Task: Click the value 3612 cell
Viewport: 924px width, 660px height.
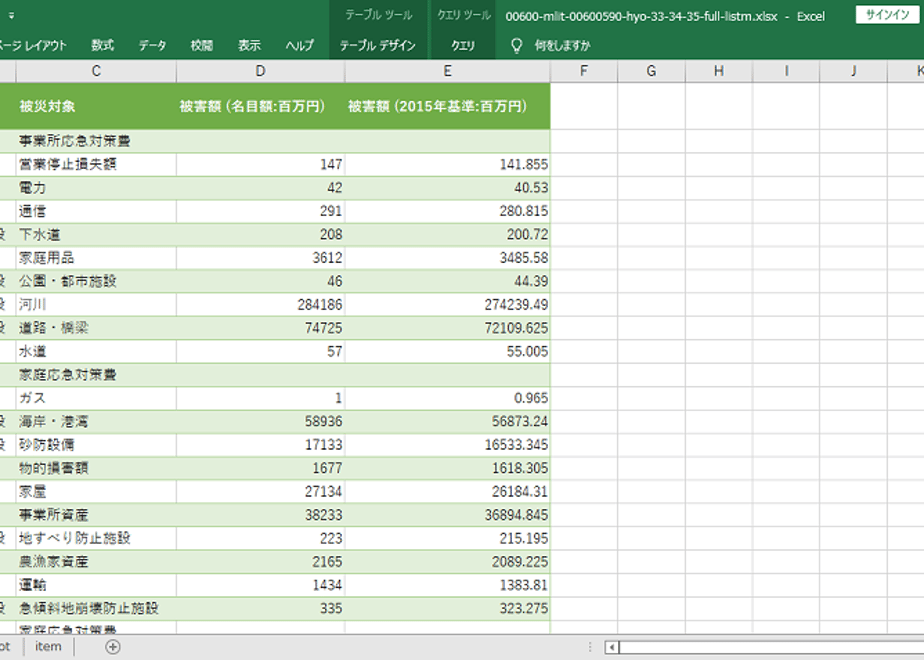Action: 260,258
